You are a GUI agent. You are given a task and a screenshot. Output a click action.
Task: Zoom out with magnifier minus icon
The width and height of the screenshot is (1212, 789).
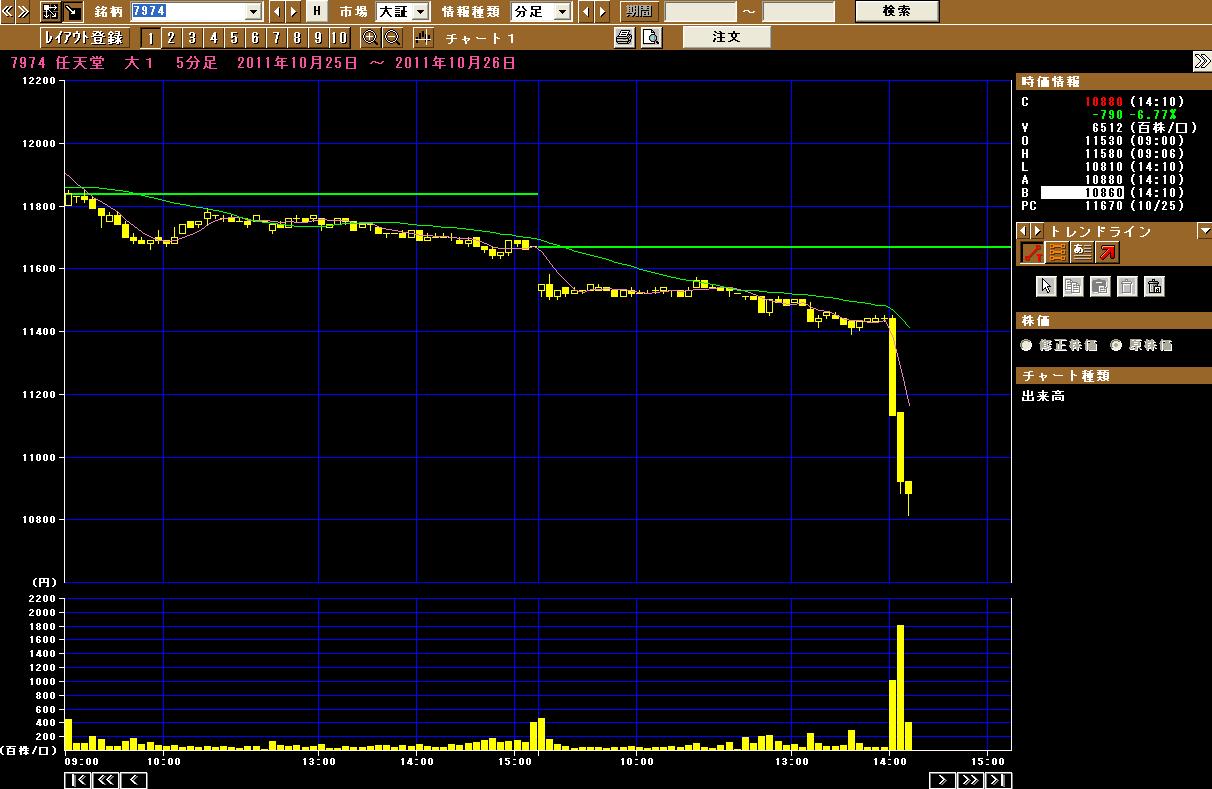(392, 38)
